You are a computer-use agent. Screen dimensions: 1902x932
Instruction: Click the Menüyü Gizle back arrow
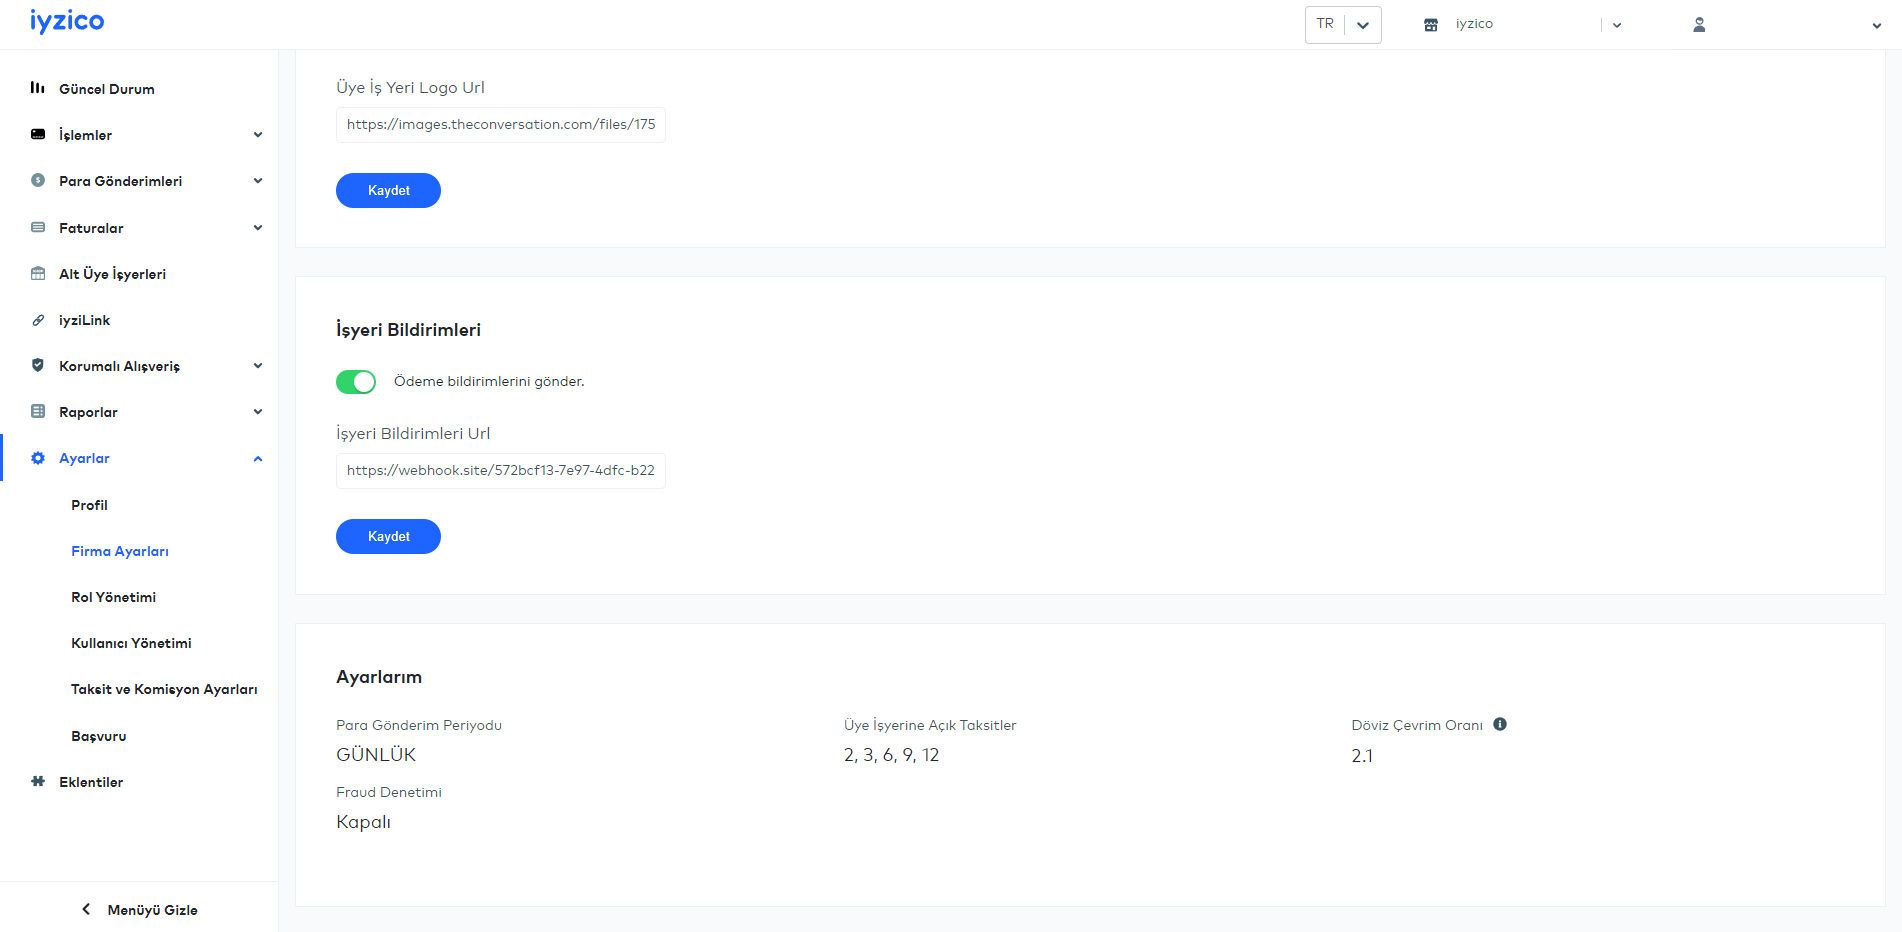point(86,909)
